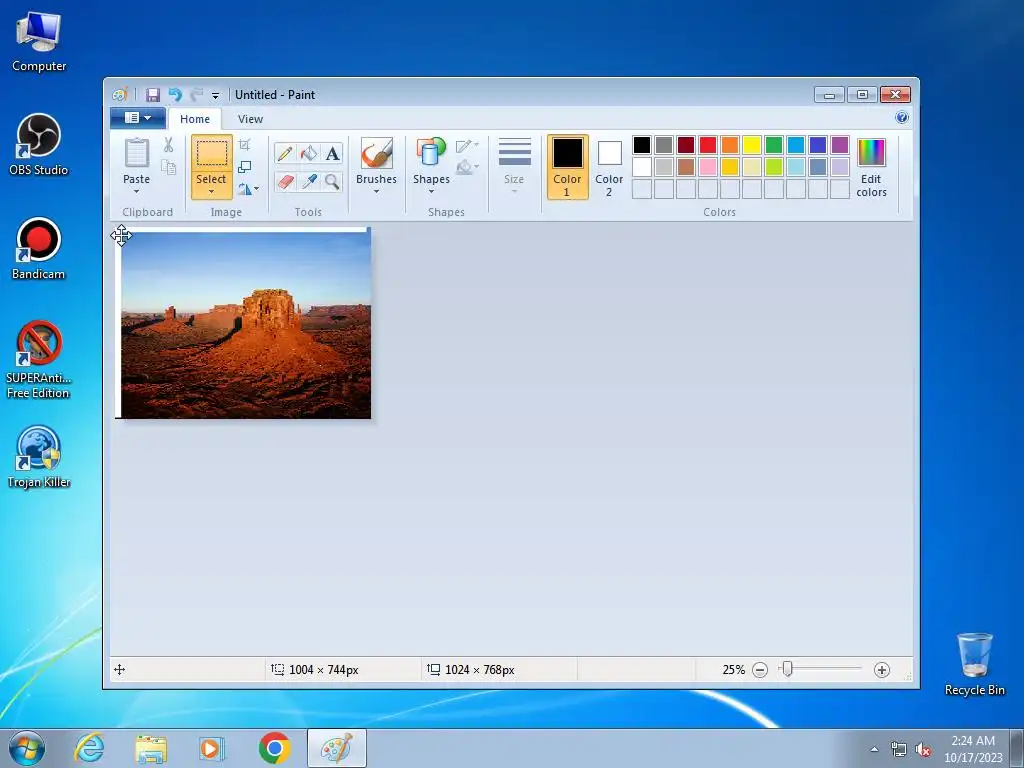
Task: Click the Crop icon
Action: [x=244, y=145]
